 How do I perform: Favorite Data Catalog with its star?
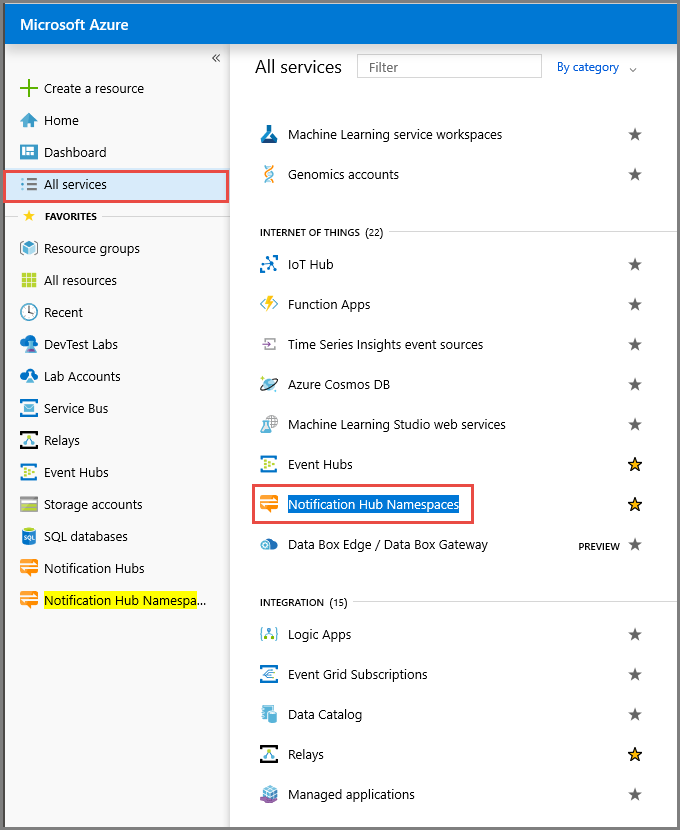tap(634, 714)
